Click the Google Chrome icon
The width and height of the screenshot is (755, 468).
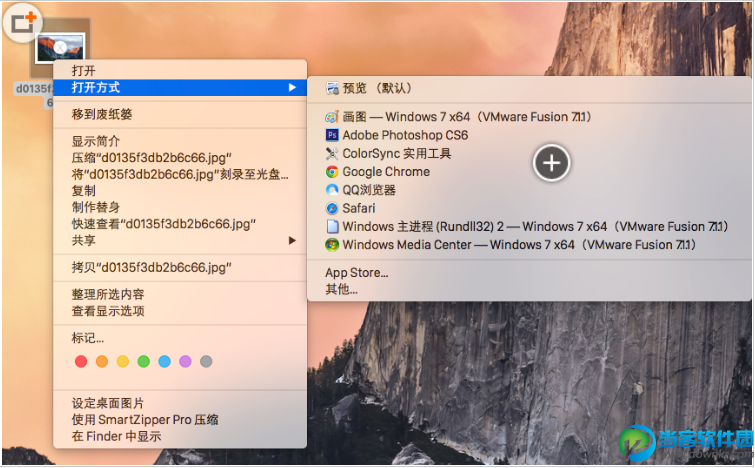tap(332, 172)
